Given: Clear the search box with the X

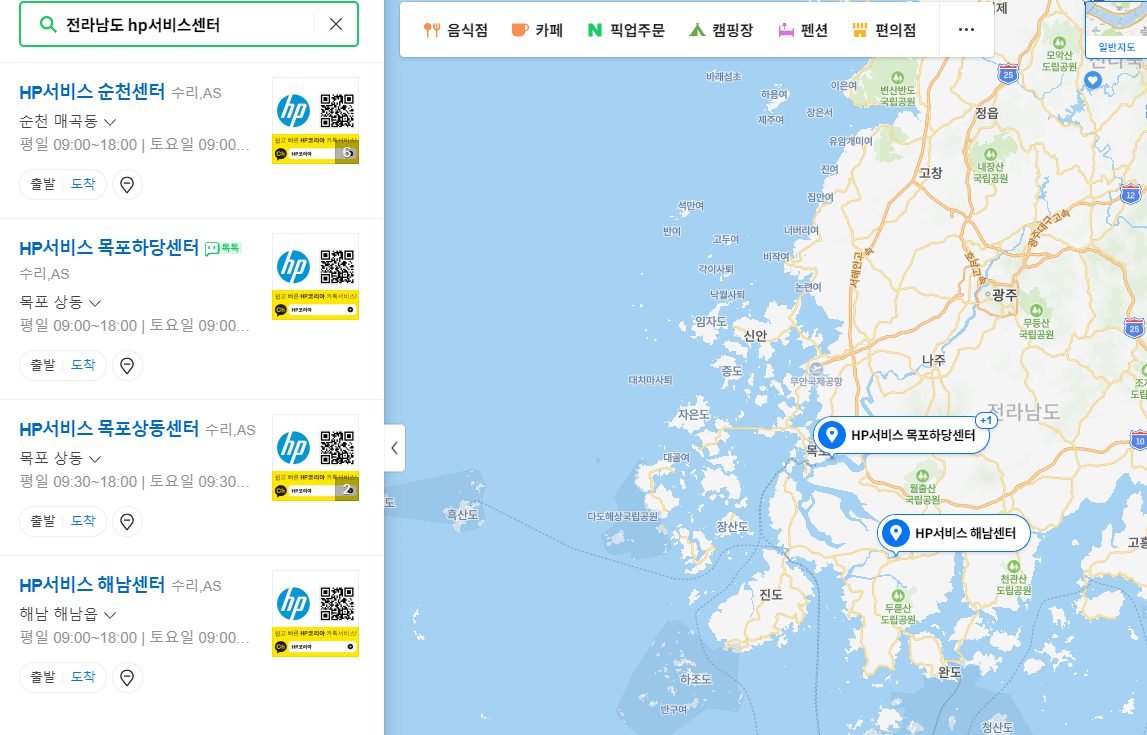Looking at the screenshot, I should 336,24.
